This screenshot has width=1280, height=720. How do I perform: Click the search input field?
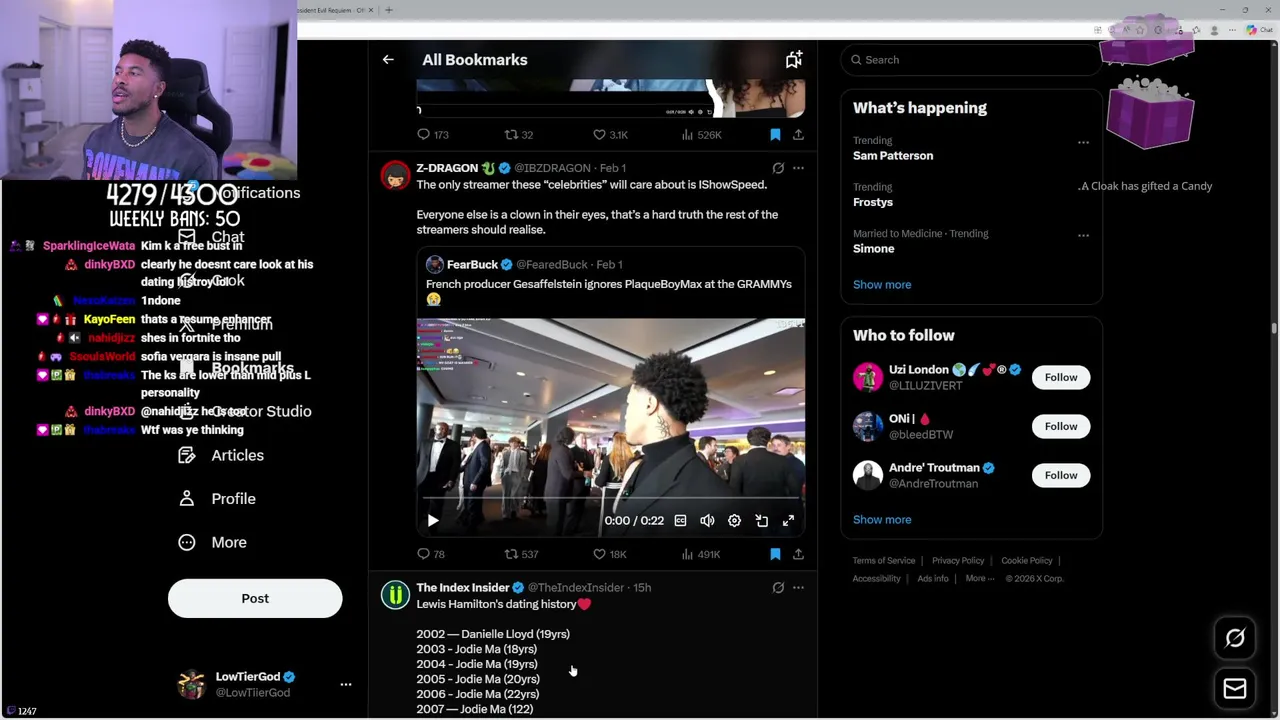[x=970, y=60]
